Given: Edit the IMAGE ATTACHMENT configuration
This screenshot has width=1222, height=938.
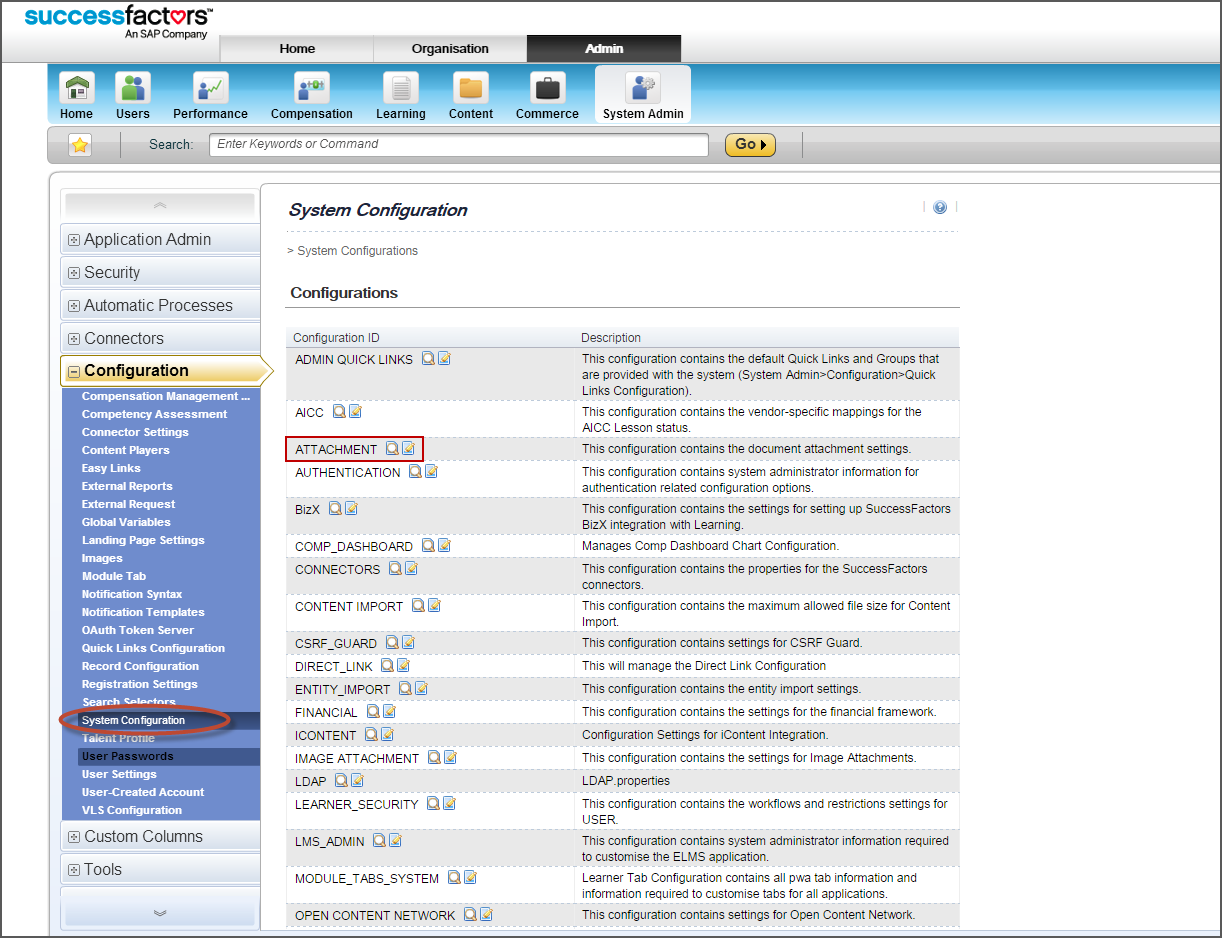Looking at the screenshot, I should point(450,757).
